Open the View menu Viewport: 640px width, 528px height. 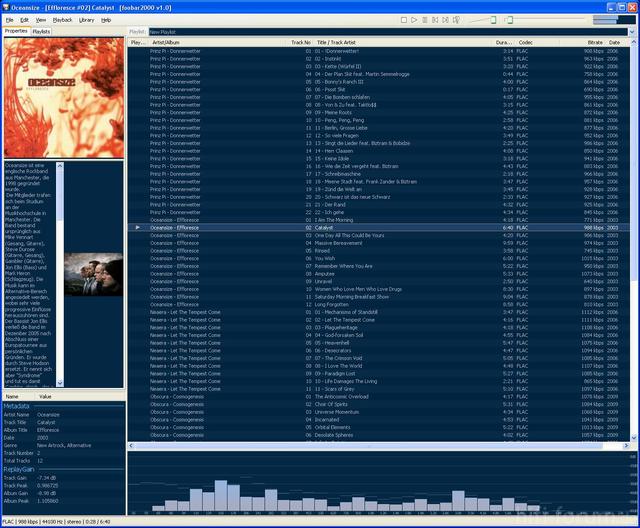pos(41,20)
